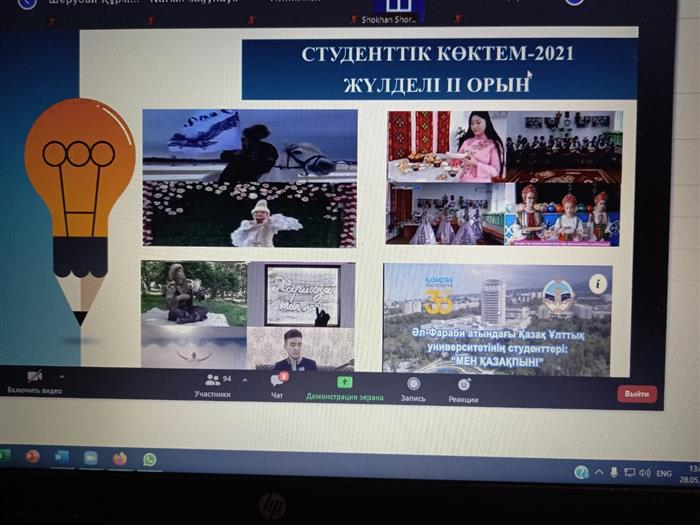The width and height of the screenshot is (700, 525).
Task: Click the help question mark tray icon
Action: (x=581, y=472)
